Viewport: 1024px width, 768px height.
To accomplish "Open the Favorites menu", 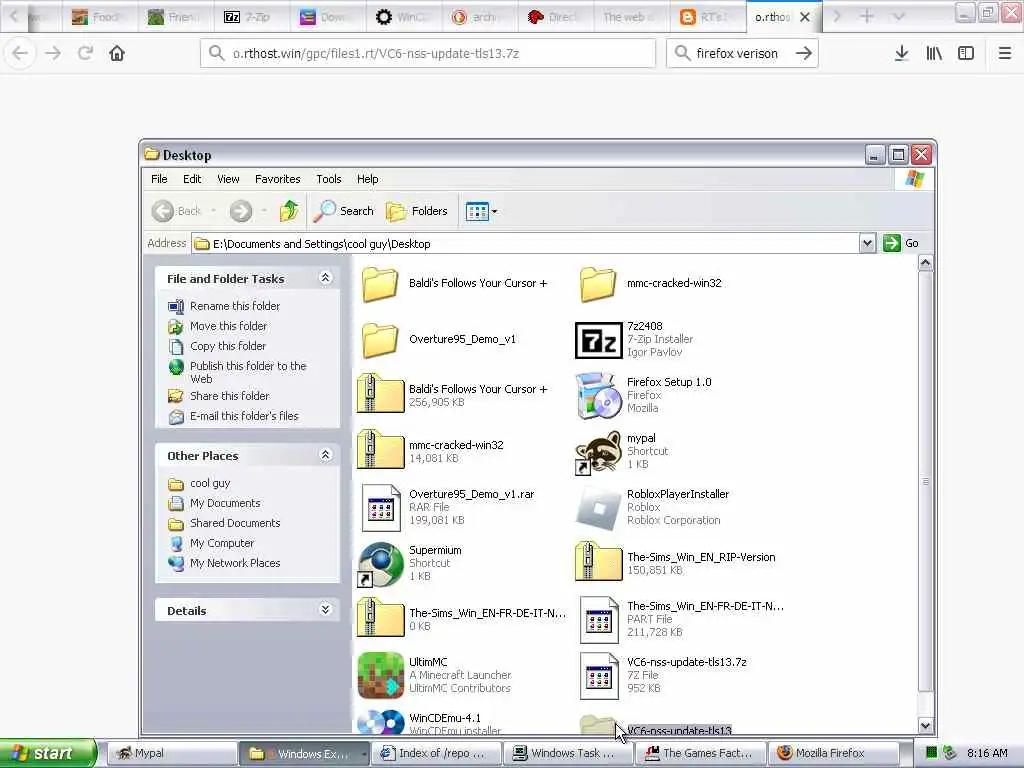I will [x=278, y=179].
